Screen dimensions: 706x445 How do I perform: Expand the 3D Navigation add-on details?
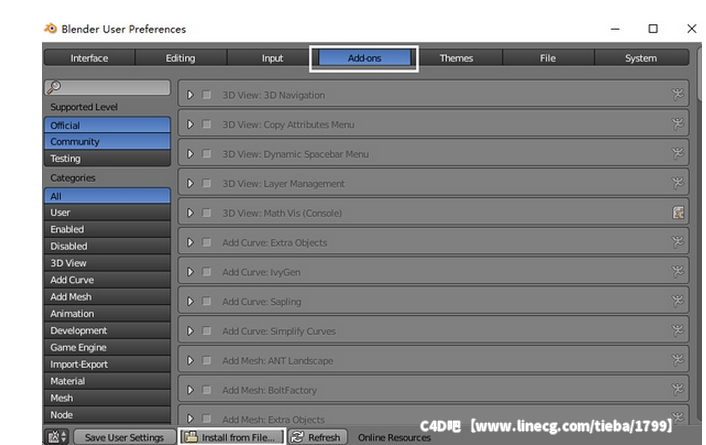[190, 95]
